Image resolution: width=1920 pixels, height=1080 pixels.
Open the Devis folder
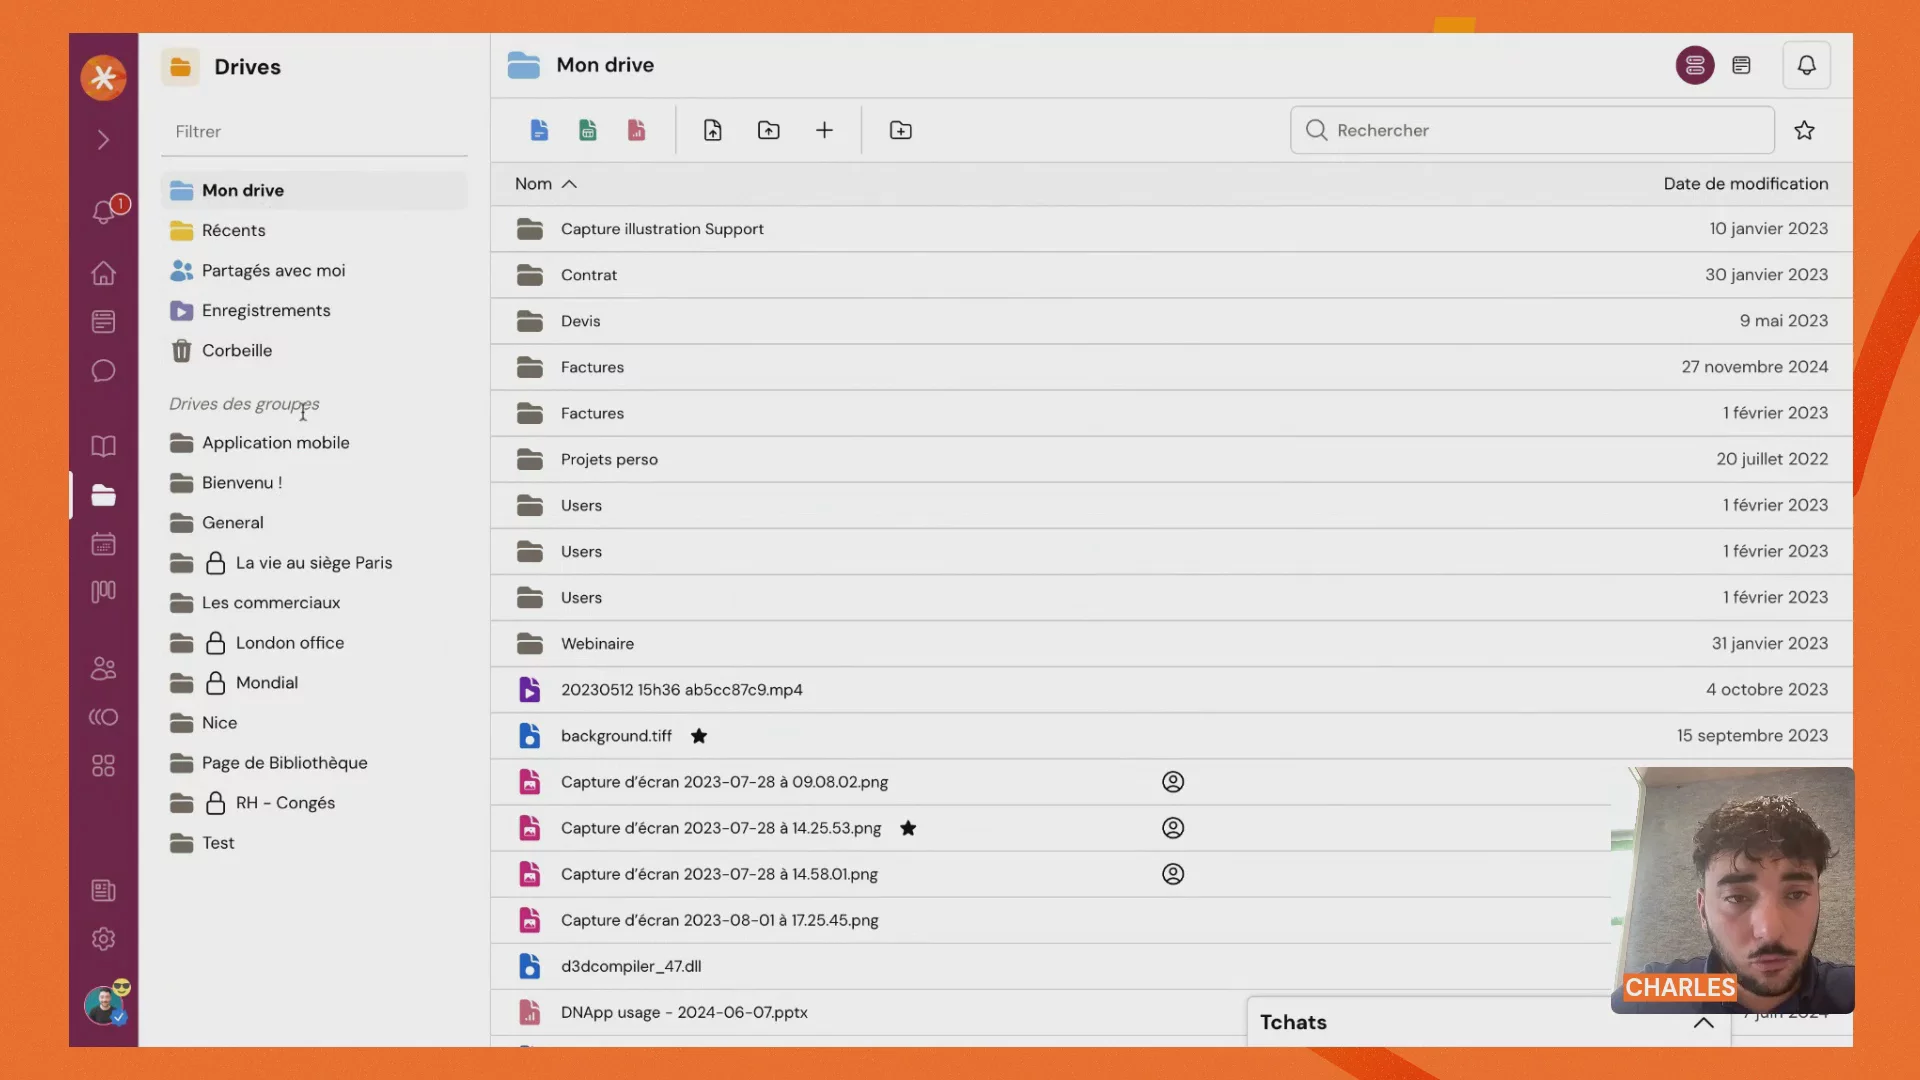[1171, 321]
